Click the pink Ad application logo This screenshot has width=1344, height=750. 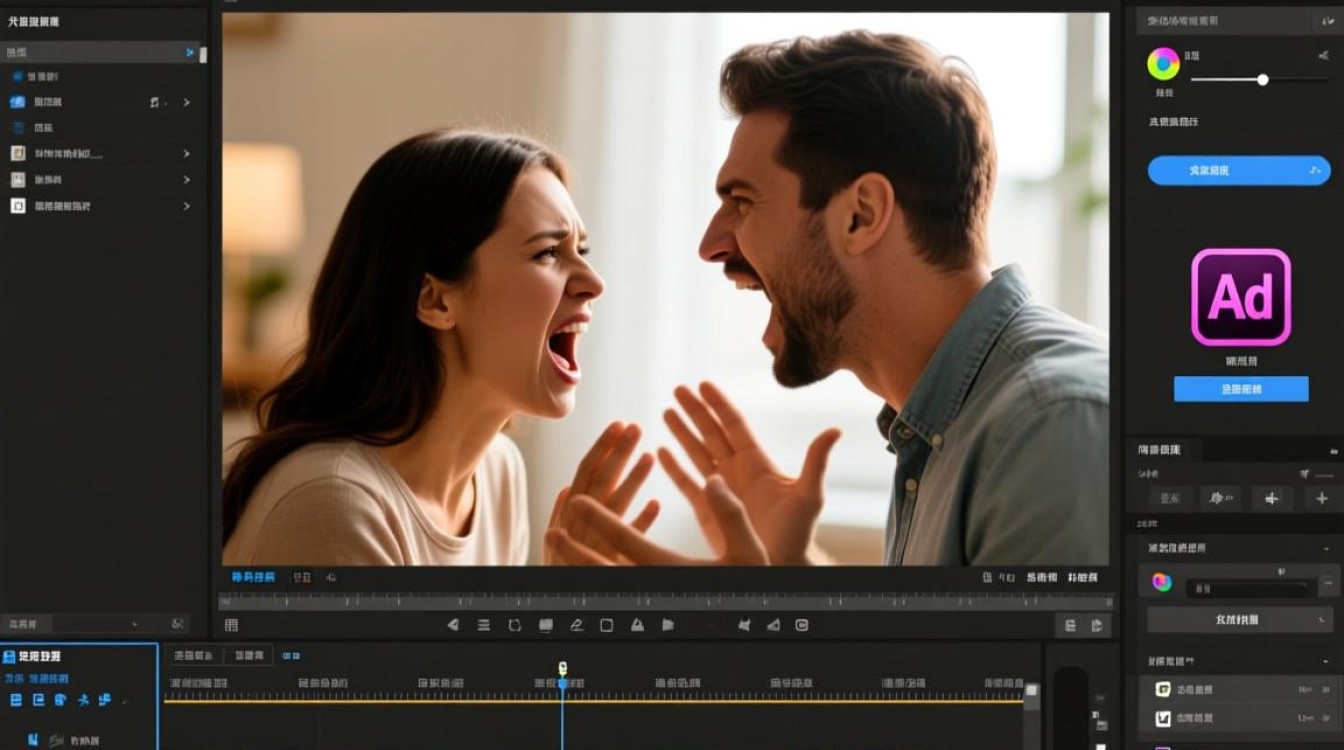tap(1241, 297)
